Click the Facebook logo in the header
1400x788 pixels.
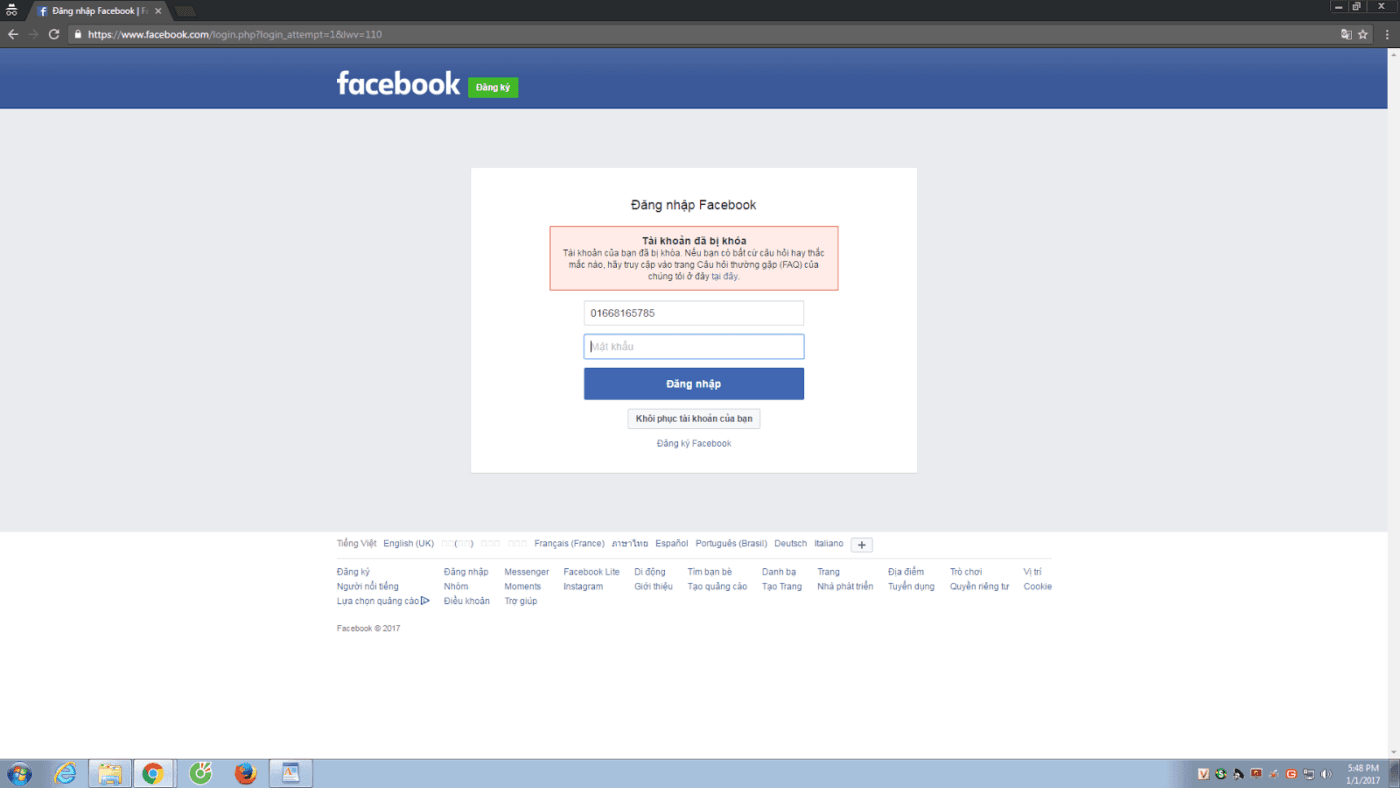(x=398, y=83)
